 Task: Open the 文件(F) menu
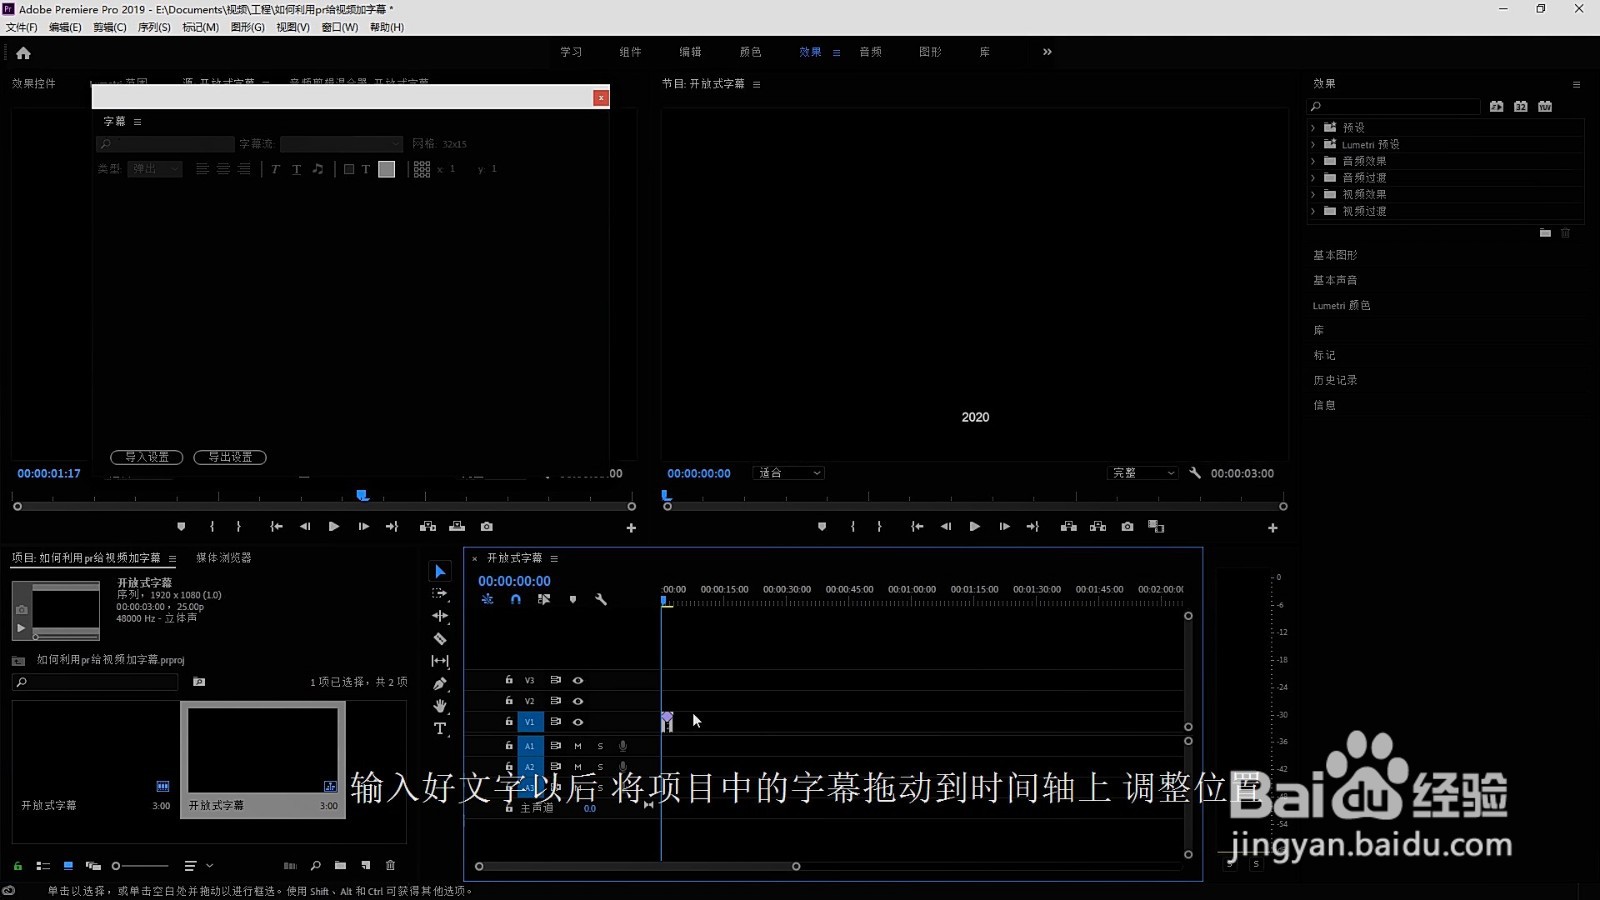pyautogui.click(x=22, y=27)
